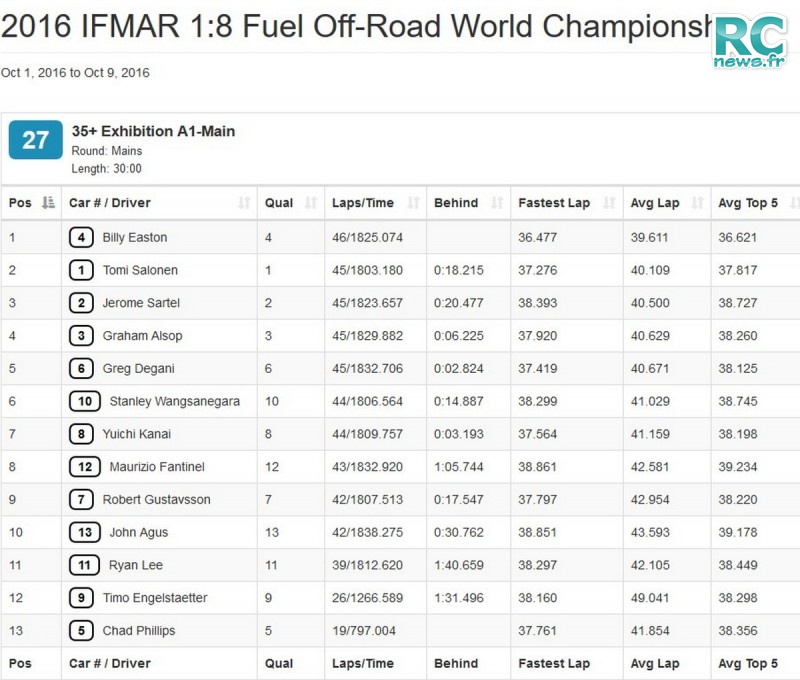
Task: Click the bottom Fastest Lap footer header
Action: pos(553,663)
